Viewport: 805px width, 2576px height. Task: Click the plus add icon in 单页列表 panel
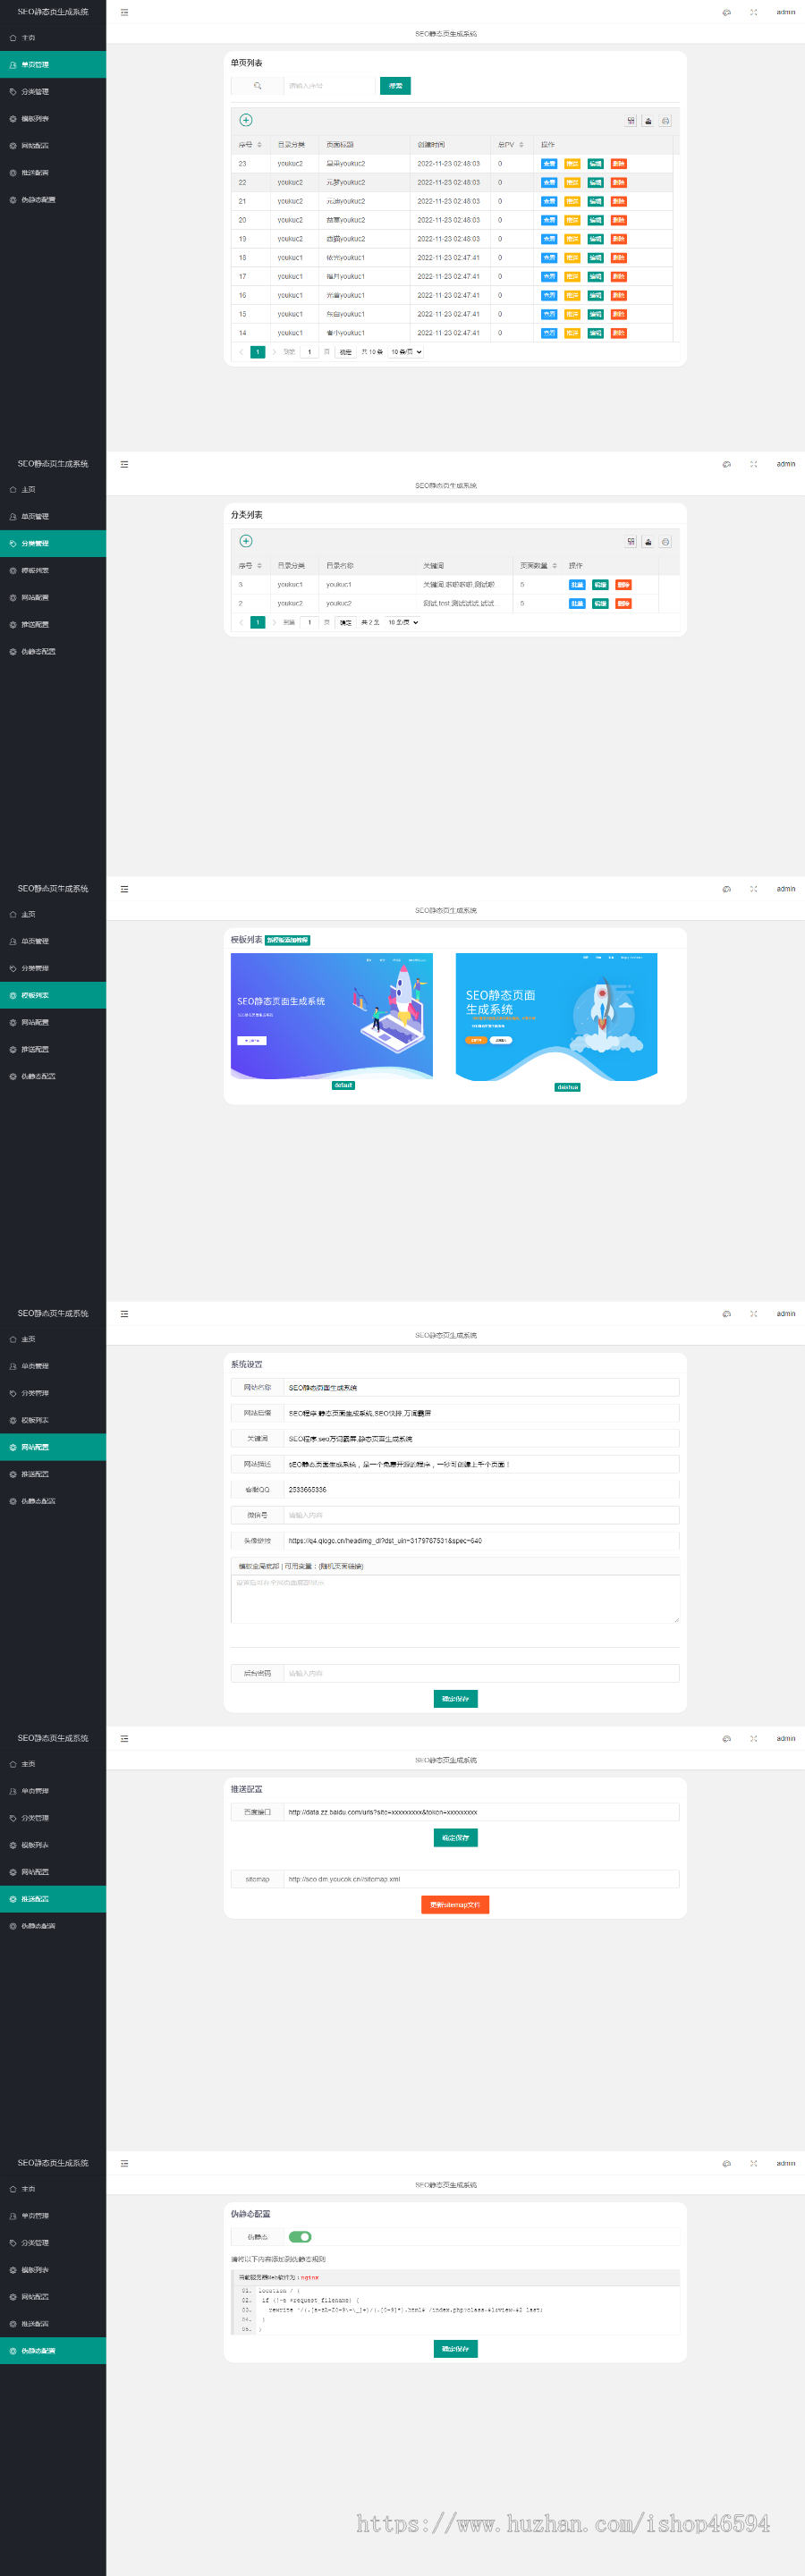click(246, 120)
